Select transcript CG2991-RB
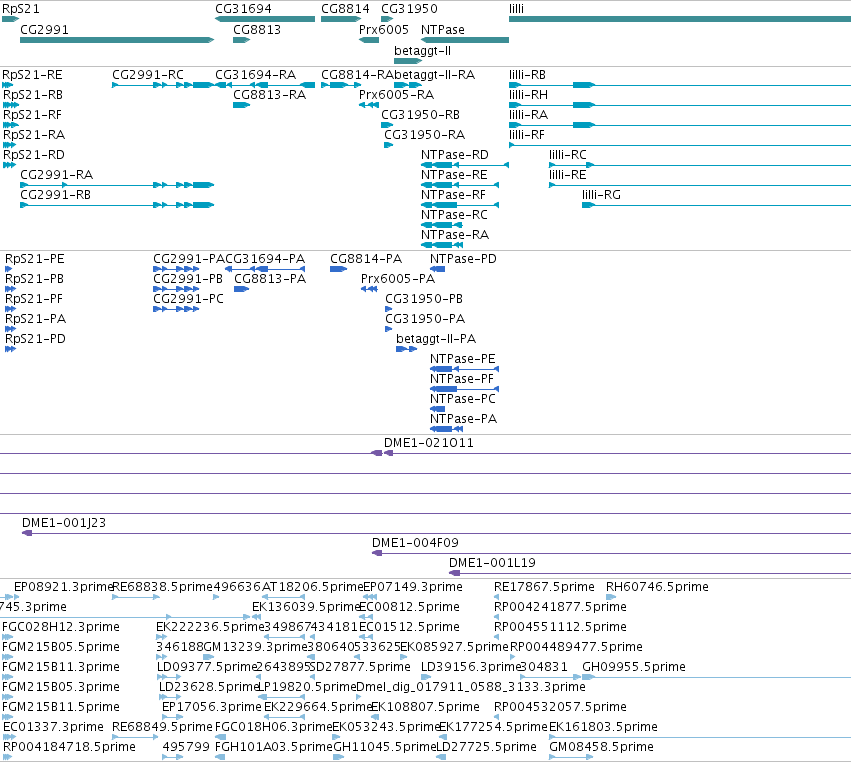851x762 pixels. coord(55,195)
